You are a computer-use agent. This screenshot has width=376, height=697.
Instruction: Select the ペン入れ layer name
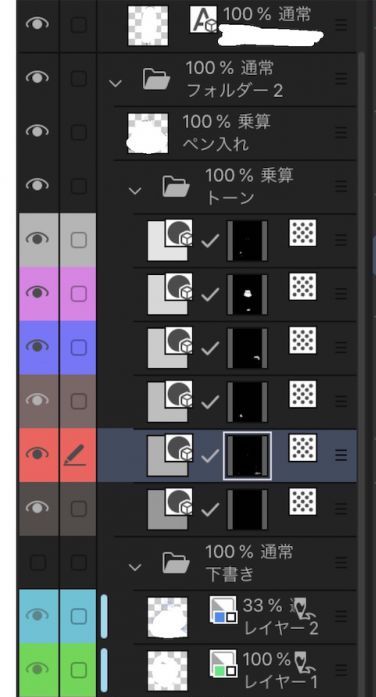(216, 144)
